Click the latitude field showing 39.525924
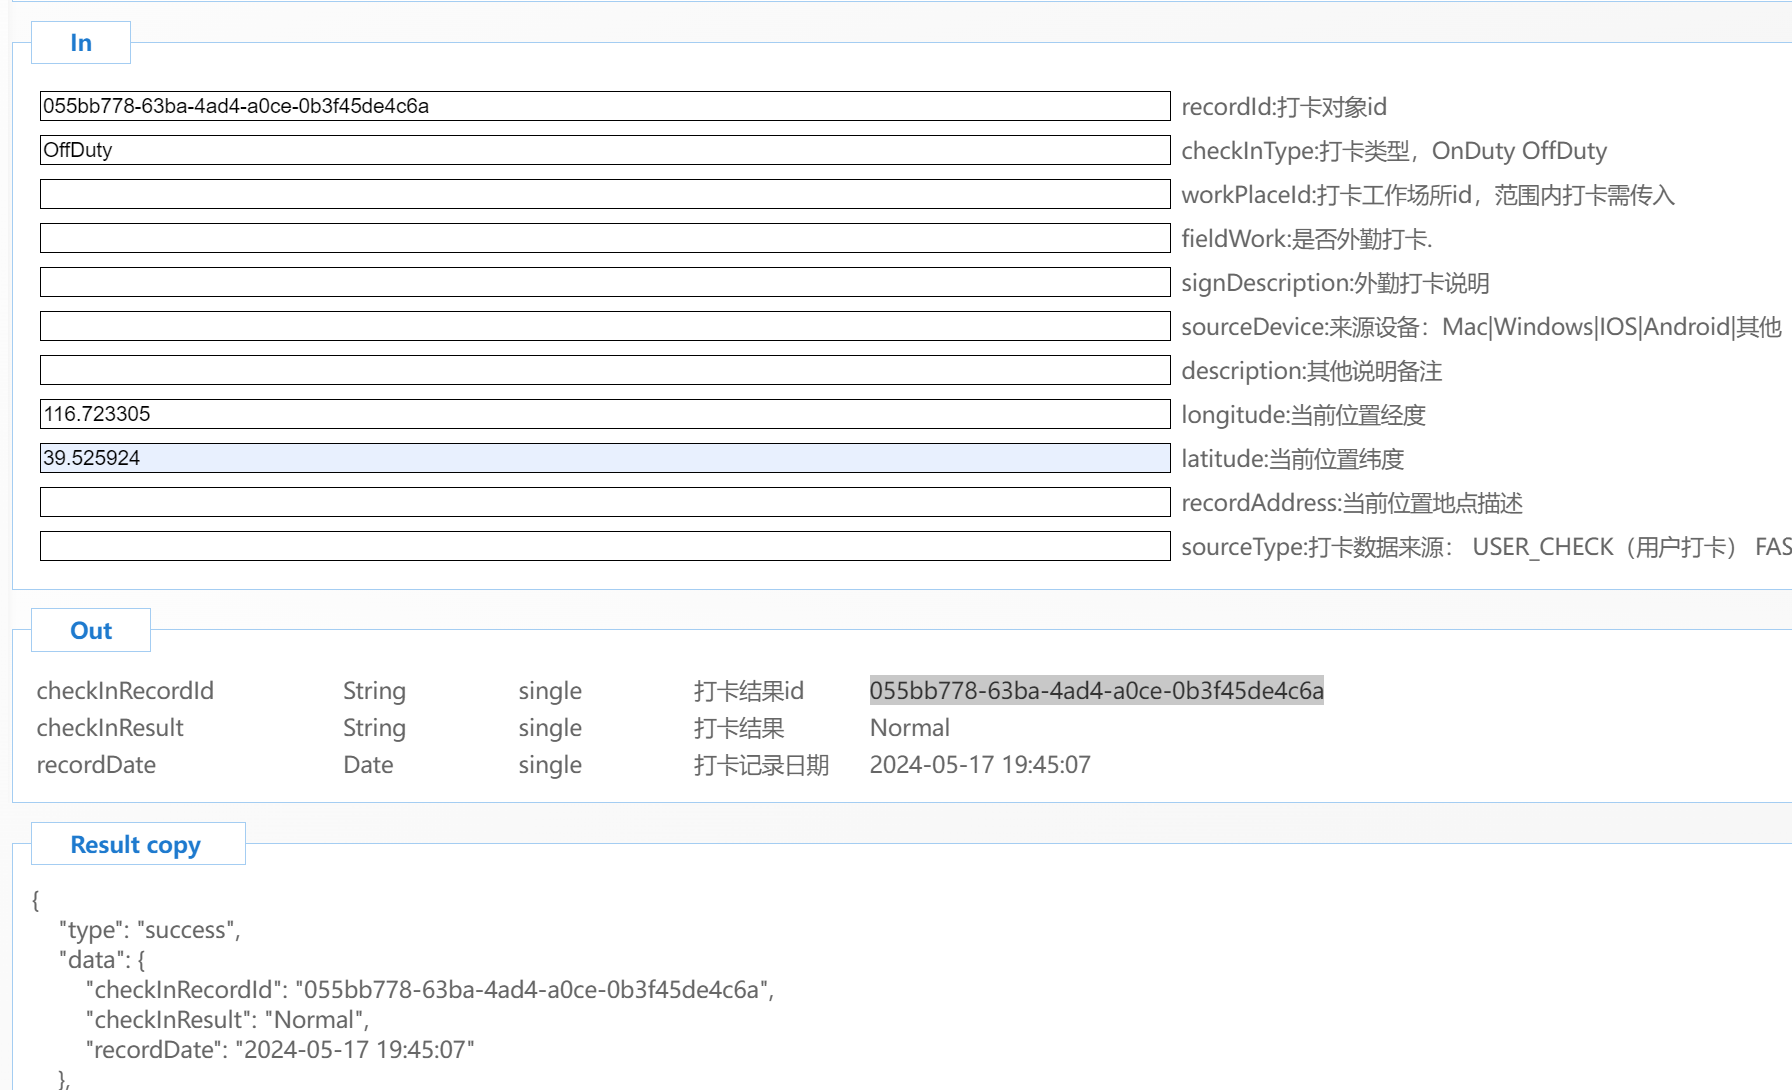The image size is (1792, 1090). coord(605,458)
